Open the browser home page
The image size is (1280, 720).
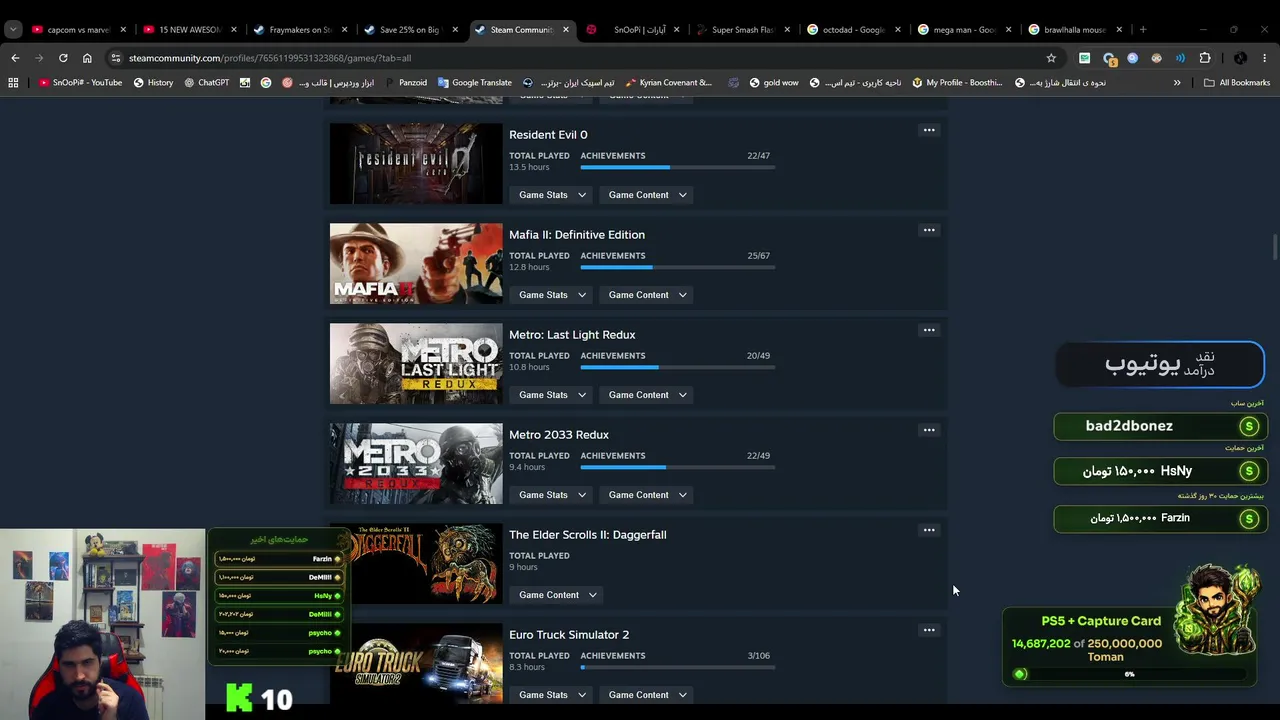click(87, 58)
